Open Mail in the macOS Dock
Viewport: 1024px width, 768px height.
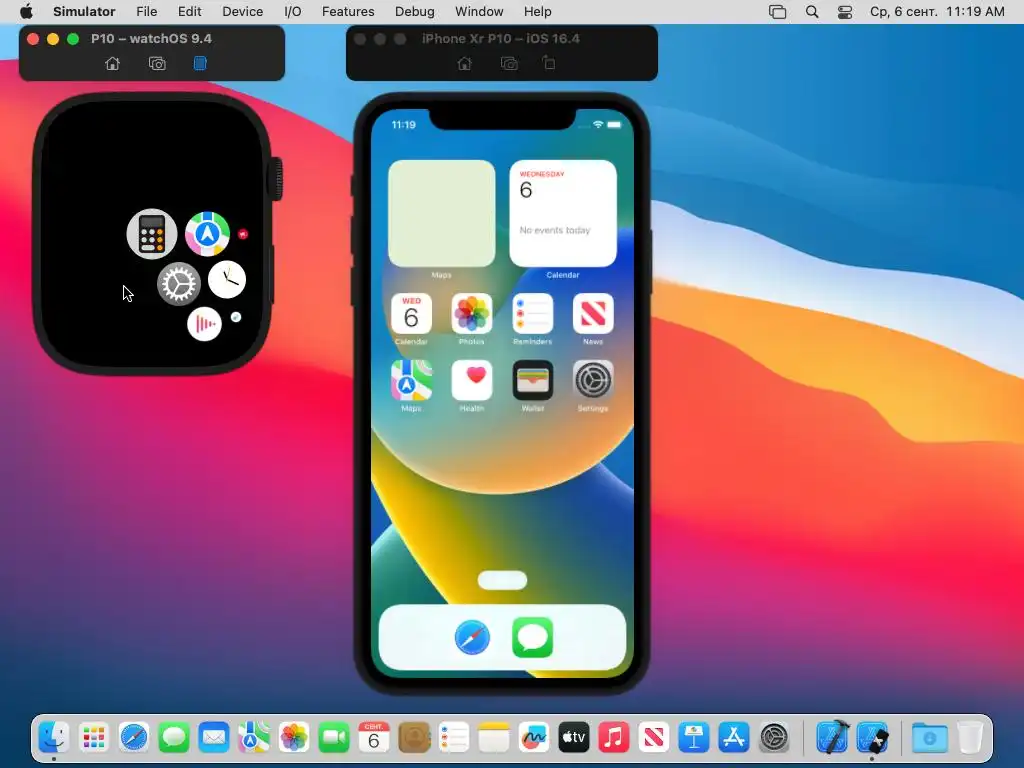tap(214, 738)
